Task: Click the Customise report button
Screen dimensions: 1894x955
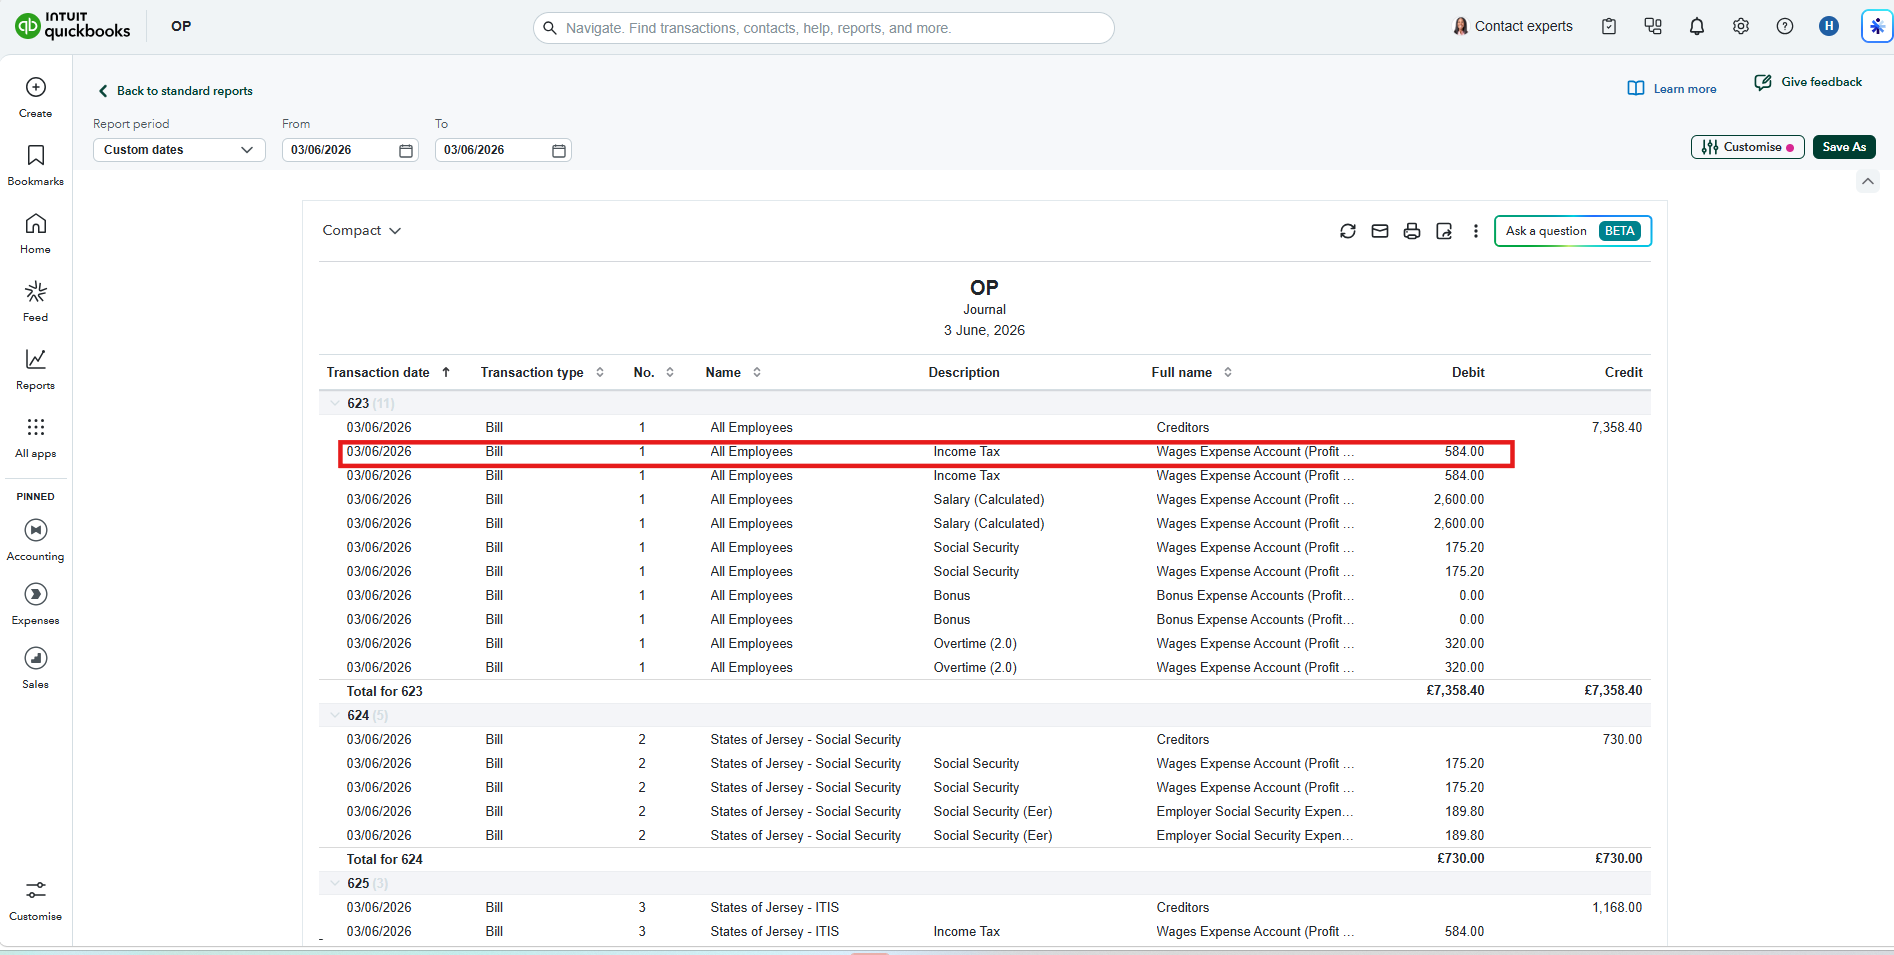Action: coord(1747,147)
